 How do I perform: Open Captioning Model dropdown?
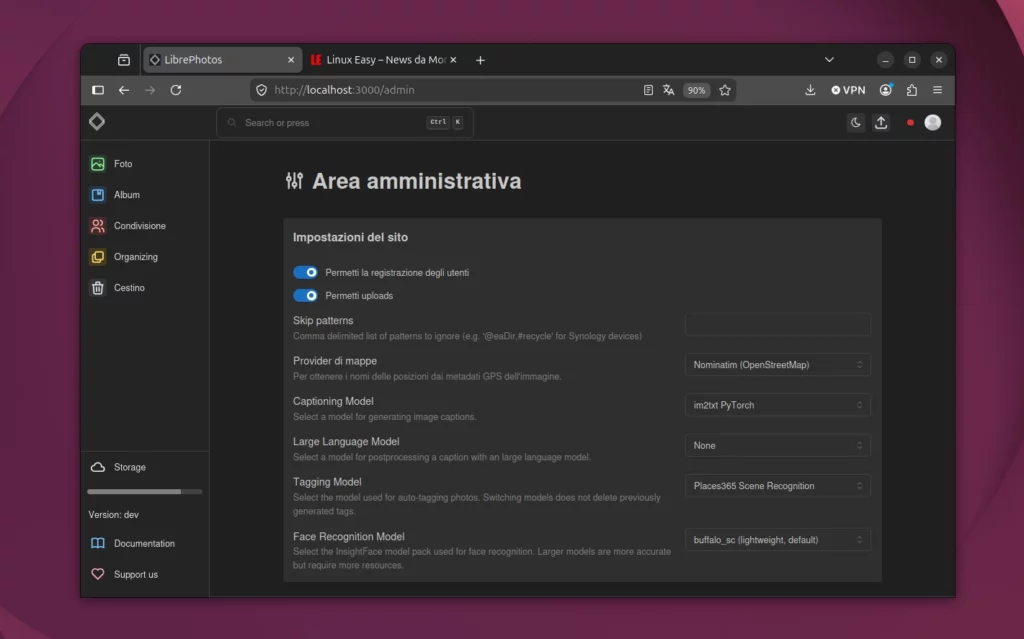(778, 406)
